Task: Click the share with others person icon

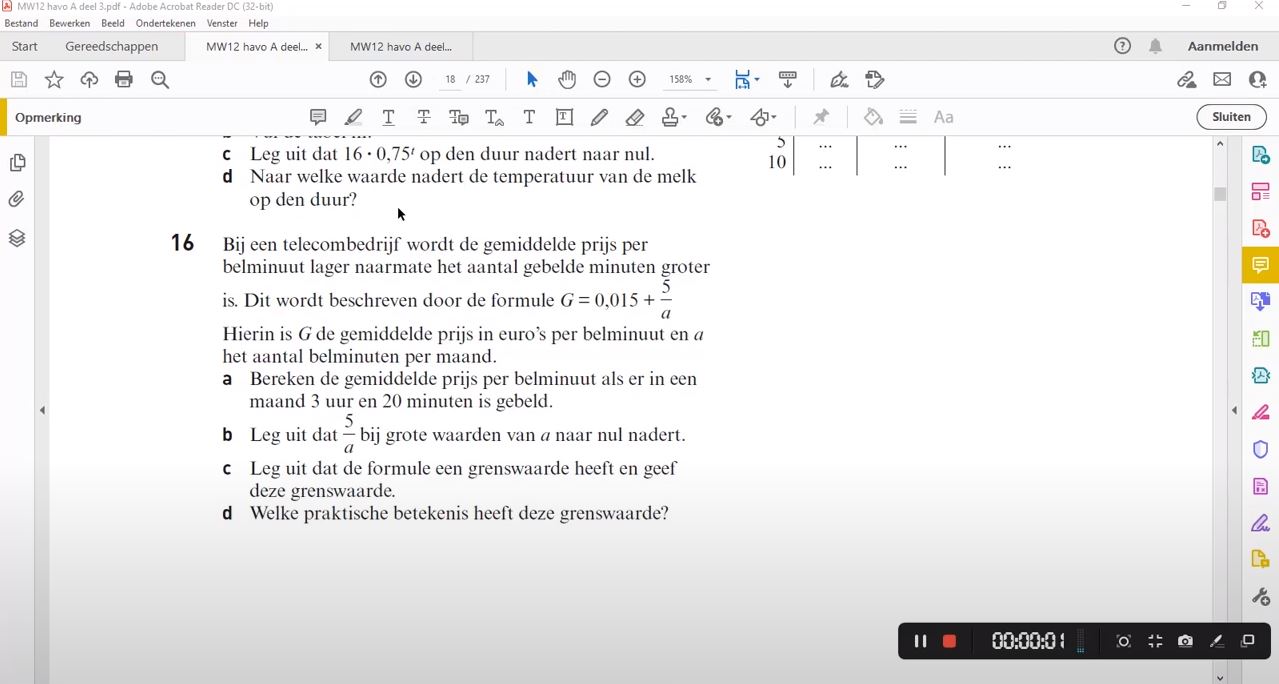Action: pos(1258,80)
